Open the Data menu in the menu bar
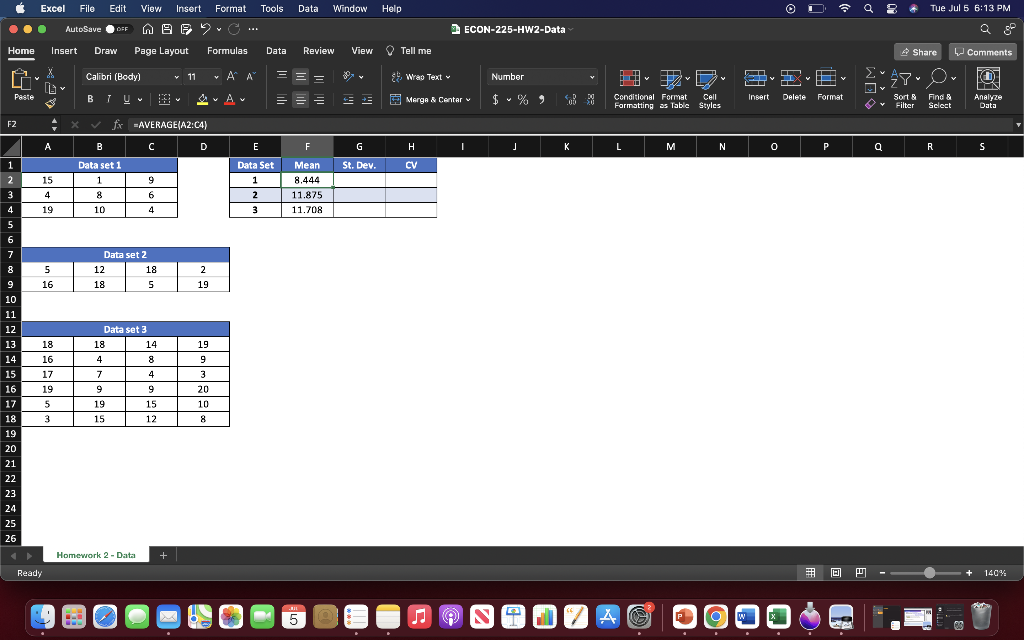1024x640 pixels. (x=308, y=8)
